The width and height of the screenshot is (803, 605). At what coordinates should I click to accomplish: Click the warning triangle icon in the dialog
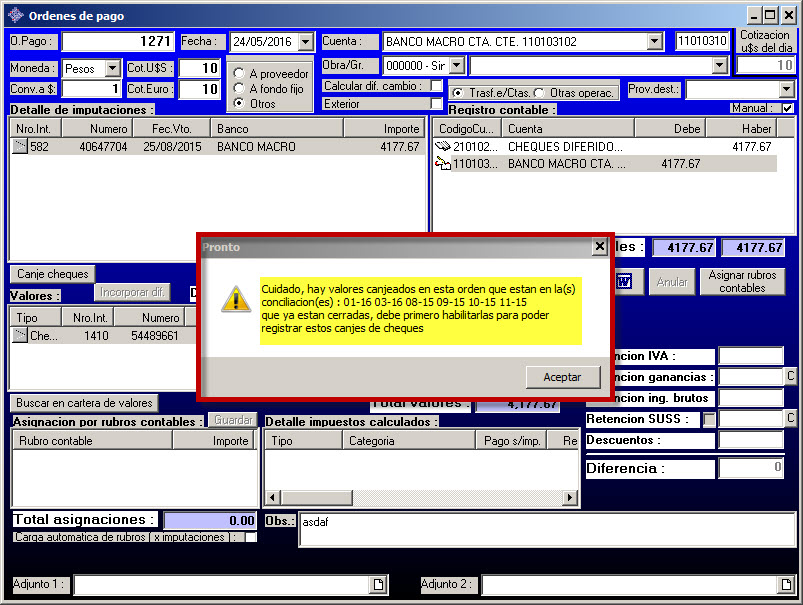236,298
